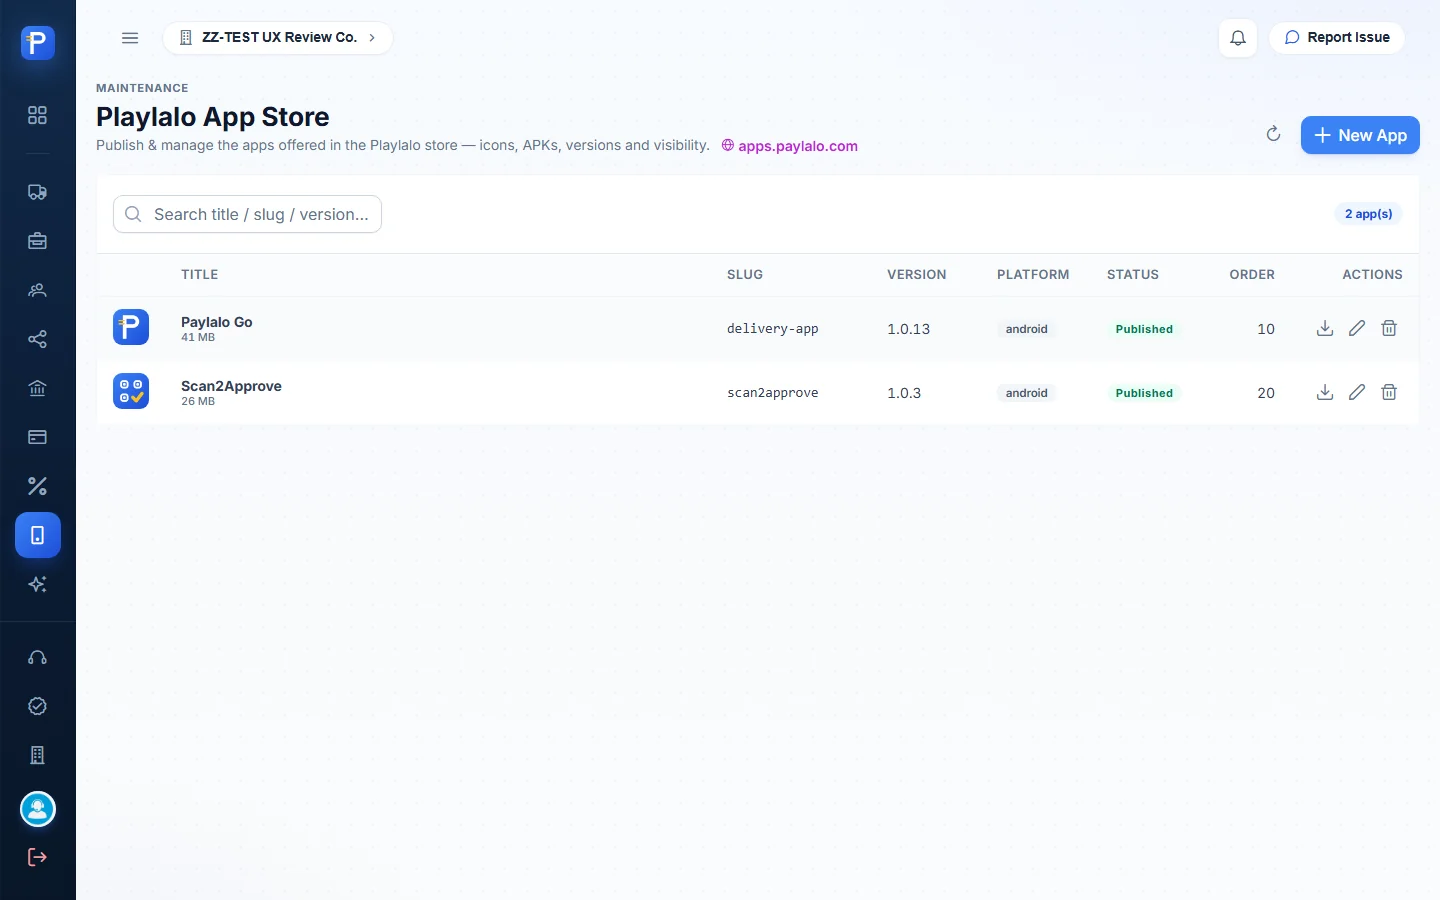The width and height of the screenshot is (1440, 900).
Task: Click the New App button
Action: pyautogui.click(x=1360, y=135)
